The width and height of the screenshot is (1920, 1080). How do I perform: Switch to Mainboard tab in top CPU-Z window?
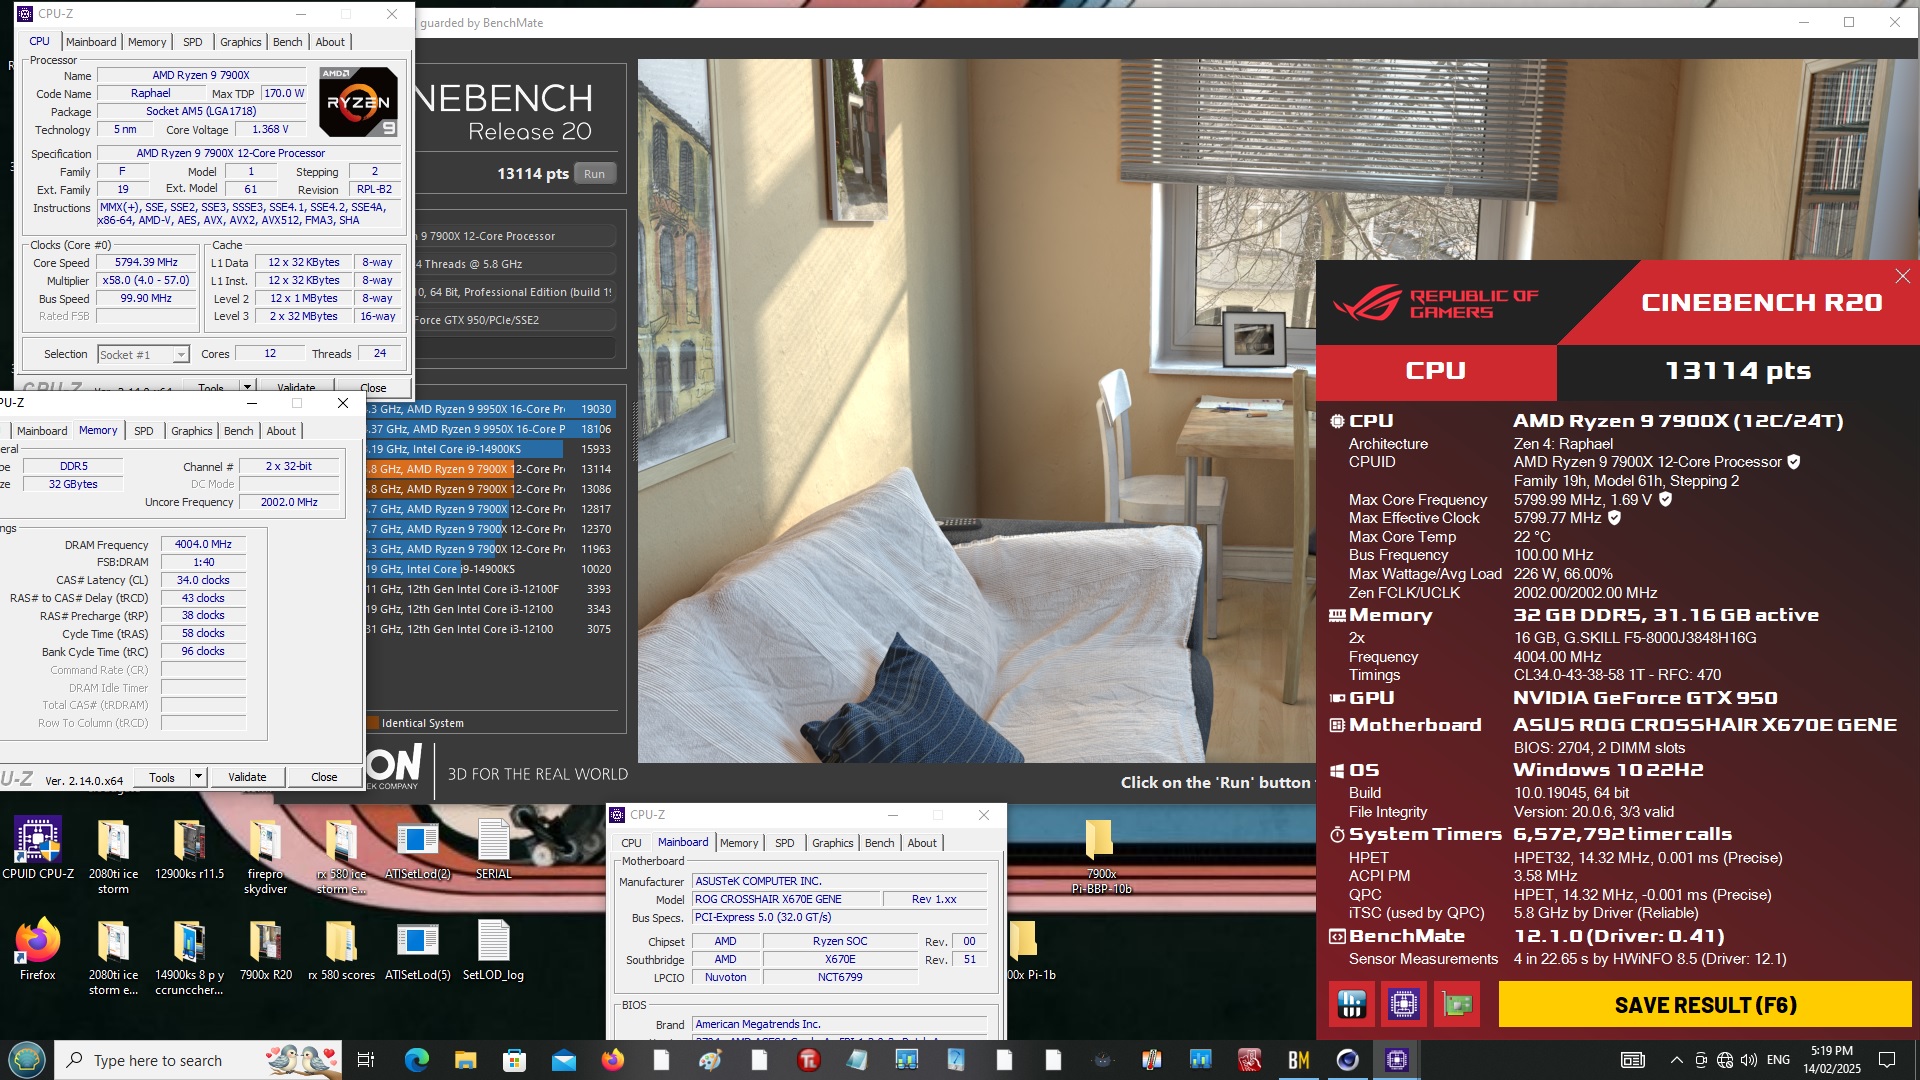91,42
